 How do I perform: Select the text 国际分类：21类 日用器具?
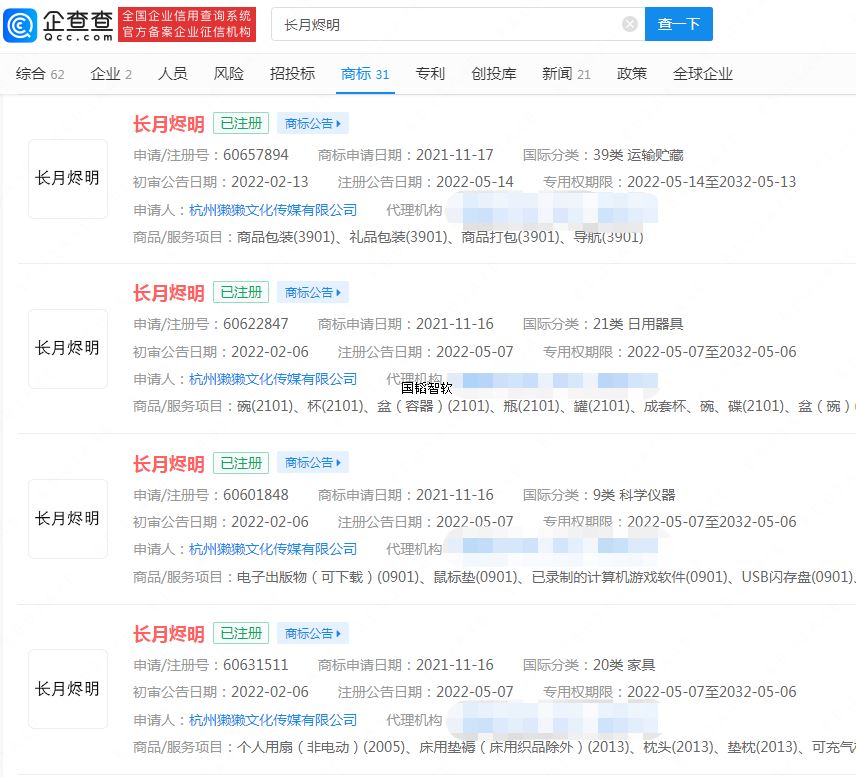(x=603, y=324)
